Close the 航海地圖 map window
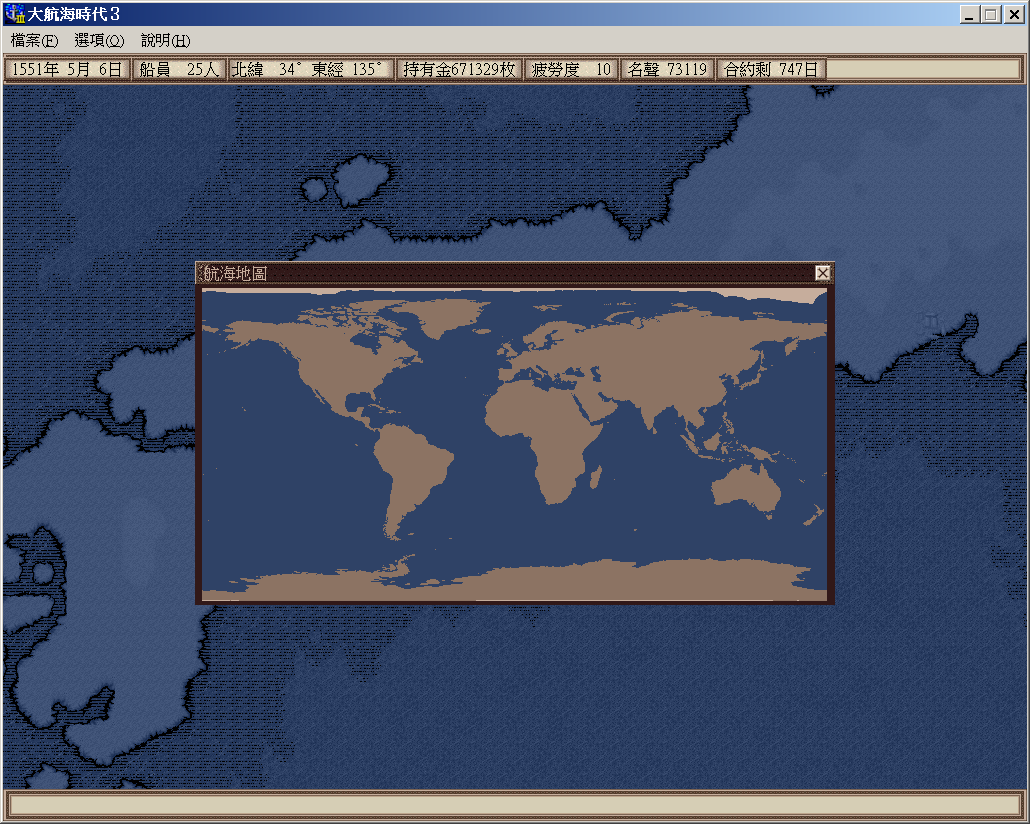1030x824 pixels. (822, 273)
